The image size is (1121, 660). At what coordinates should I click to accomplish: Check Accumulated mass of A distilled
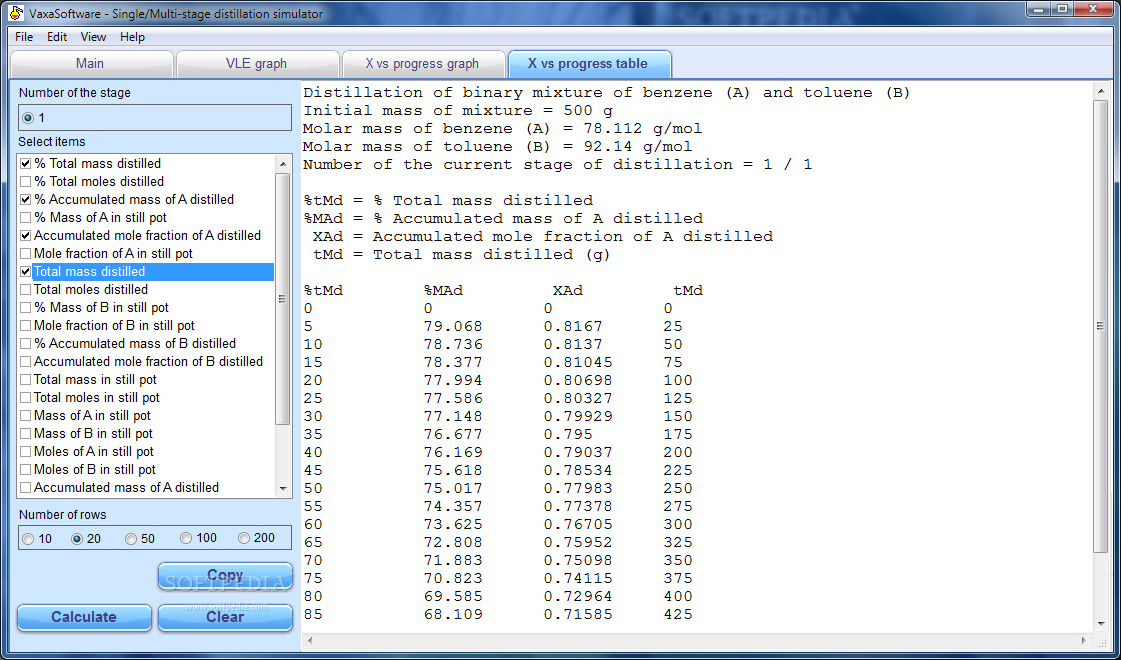26,488
